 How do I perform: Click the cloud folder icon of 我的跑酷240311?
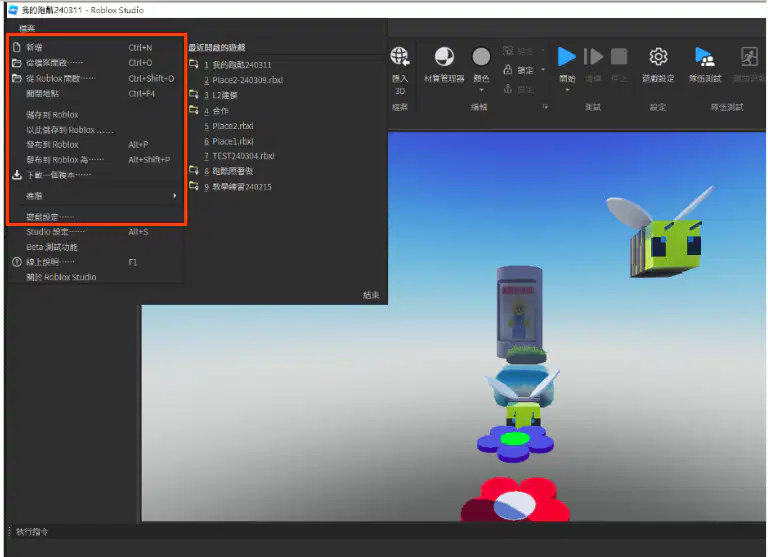(x=194, y=64)
